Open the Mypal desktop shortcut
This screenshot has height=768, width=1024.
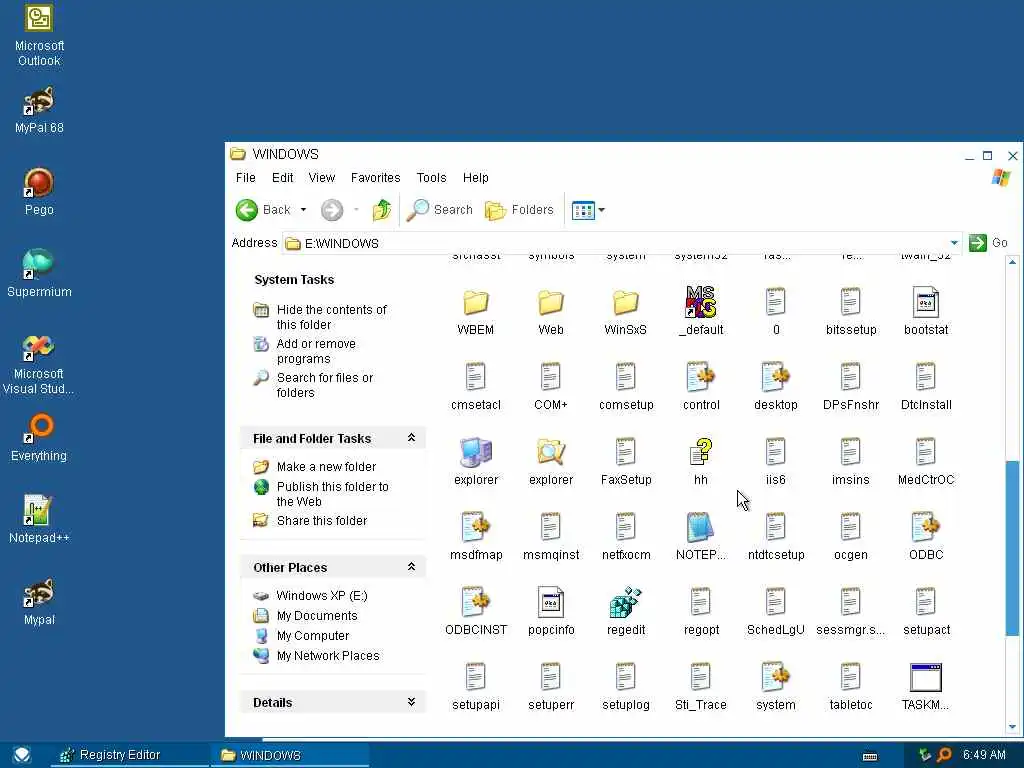tap(39, 601)
